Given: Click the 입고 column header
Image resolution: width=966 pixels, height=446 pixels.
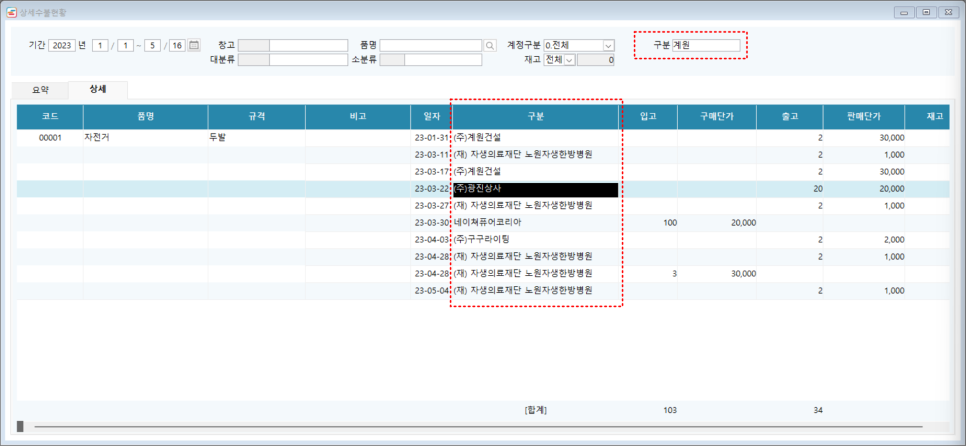Looking at the screenshot, I should coord(648,116).
